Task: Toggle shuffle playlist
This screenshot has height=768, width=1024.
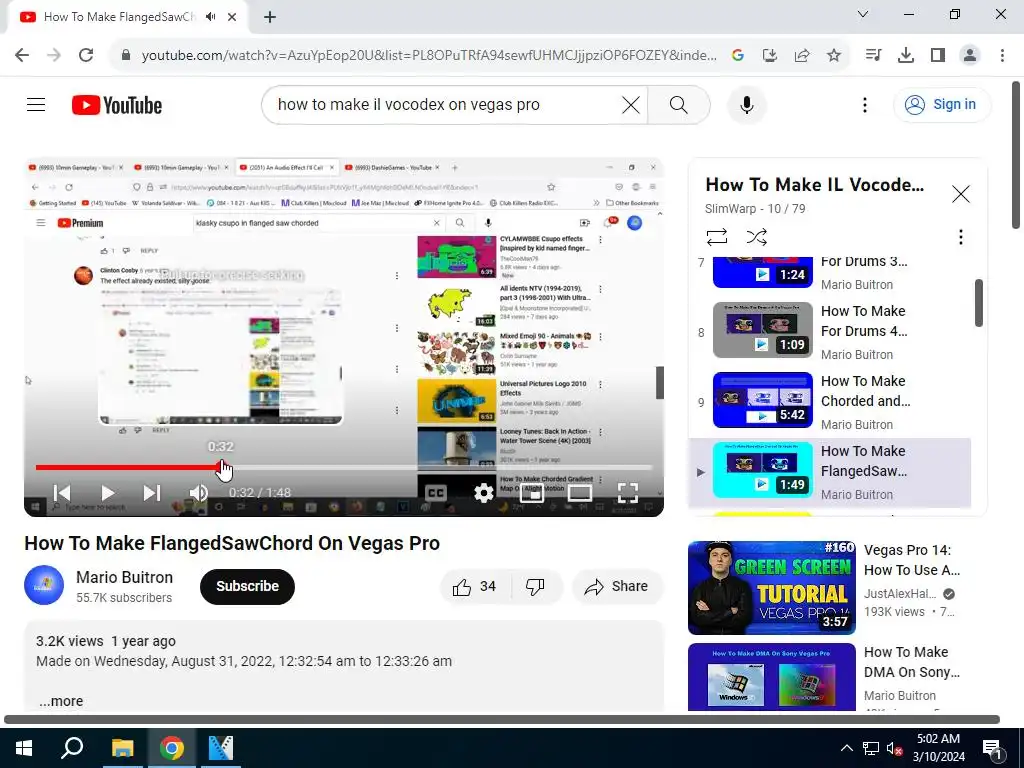Action: pos(756,236)
